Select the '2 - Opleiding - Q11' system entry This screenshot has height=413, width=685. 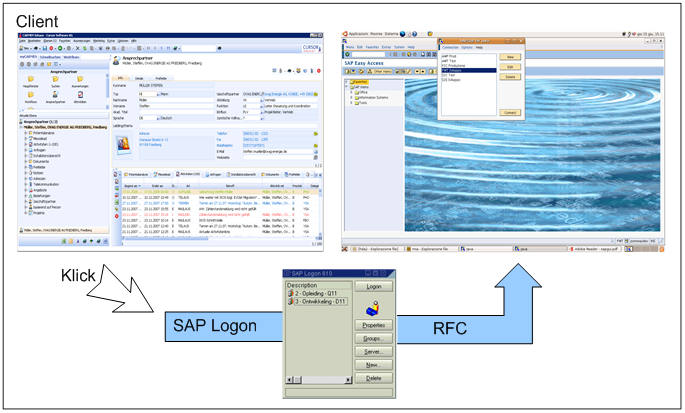[x=315, y=294]
